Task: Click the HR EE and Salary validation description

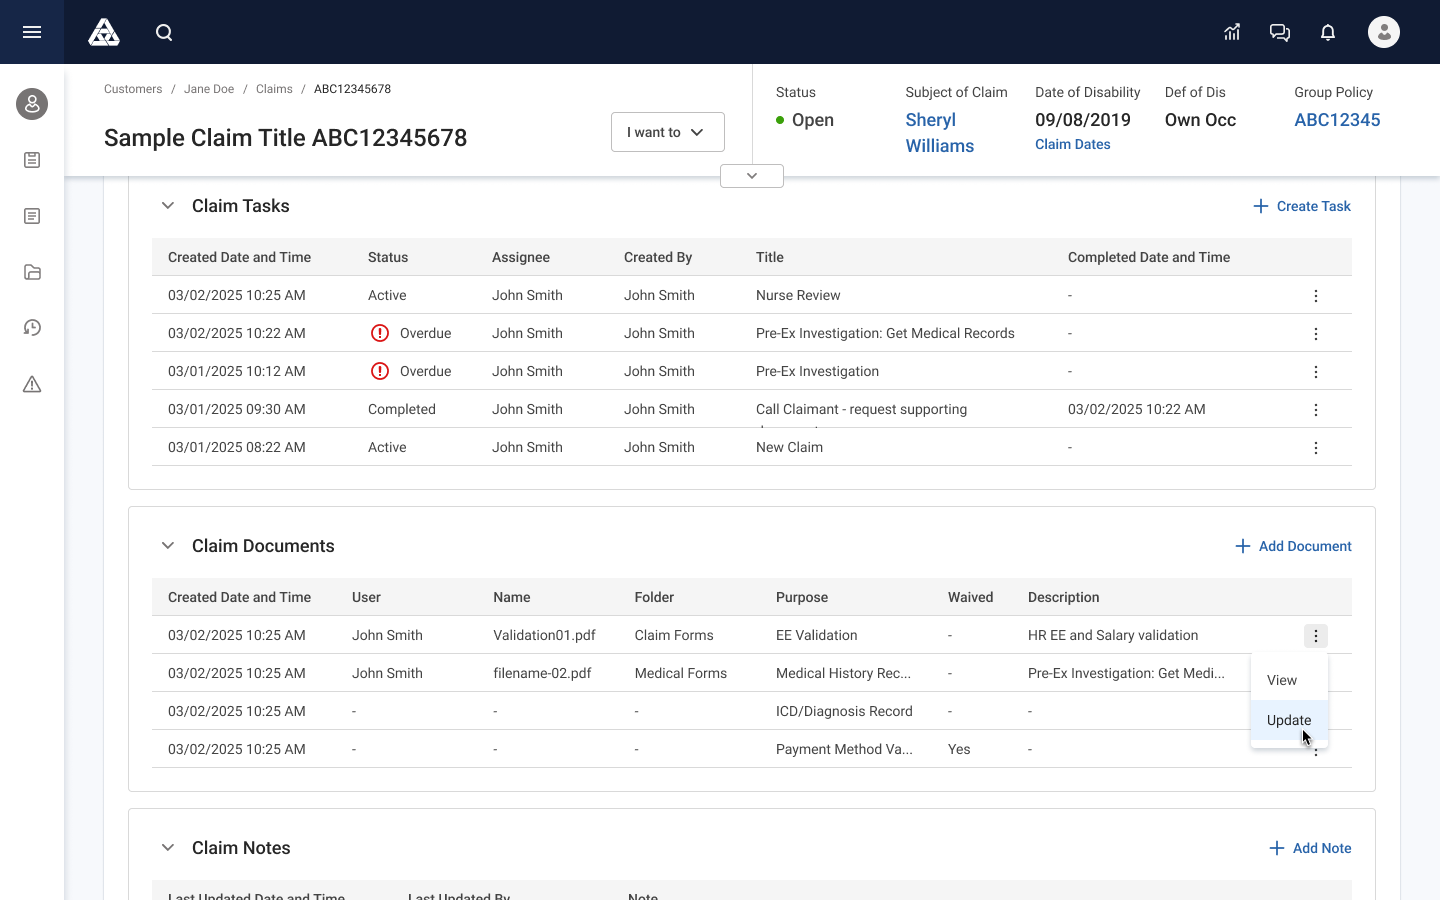Action: 1113,635
